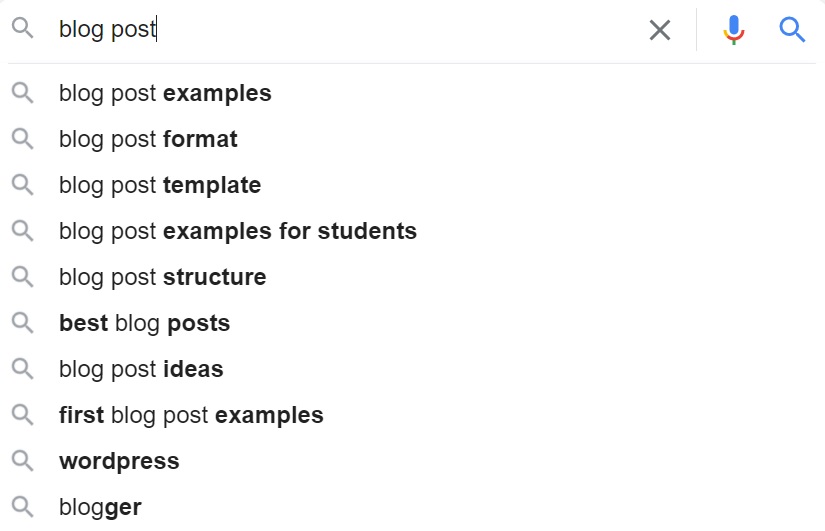Select the "blog post structure" suggestion
Screen dimensions: 825x531
[162, 277]
